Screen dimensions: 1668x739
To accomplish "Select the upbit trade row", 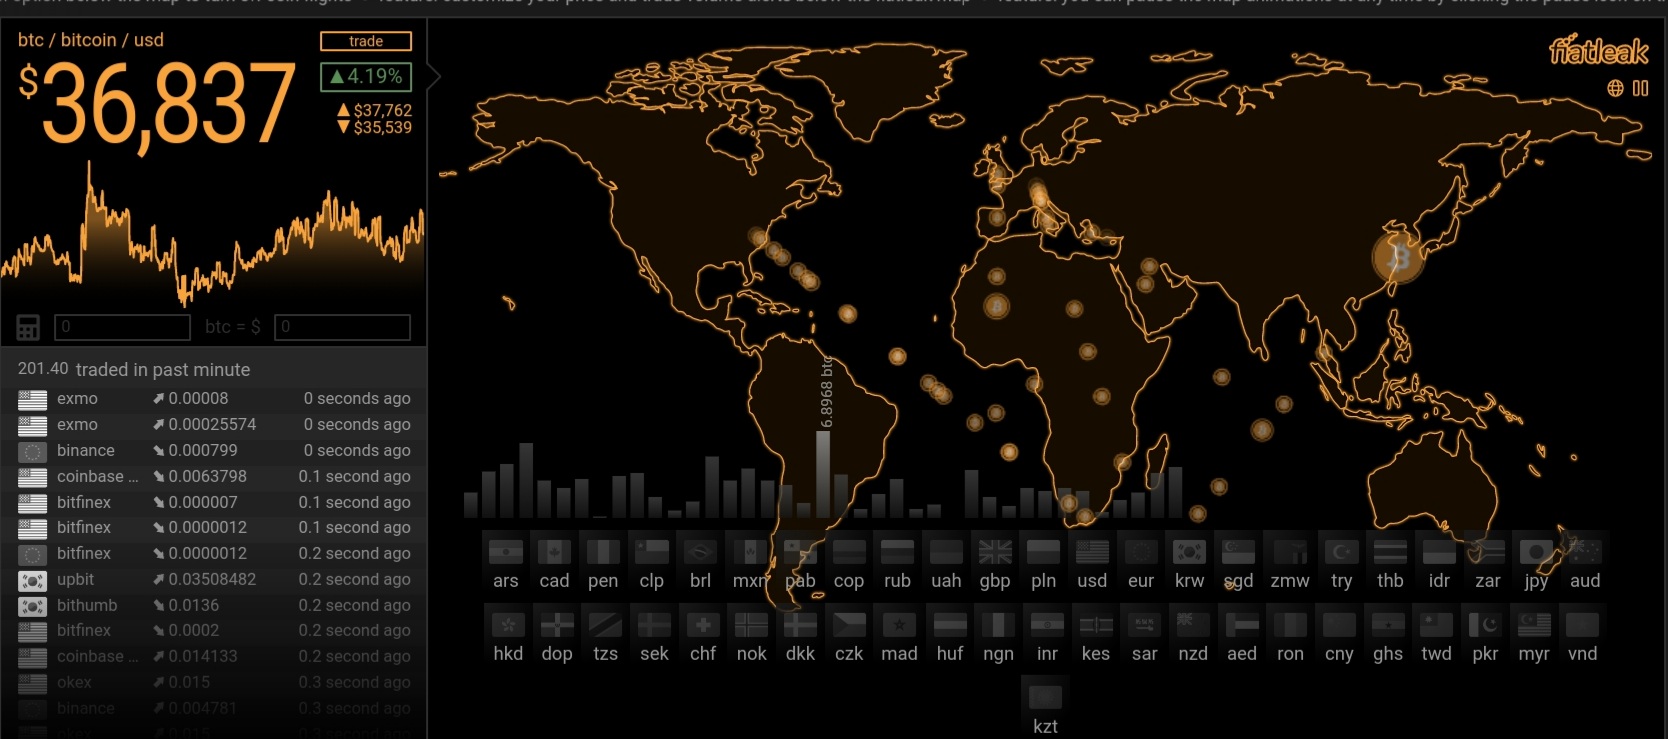I will coord(213,579).
